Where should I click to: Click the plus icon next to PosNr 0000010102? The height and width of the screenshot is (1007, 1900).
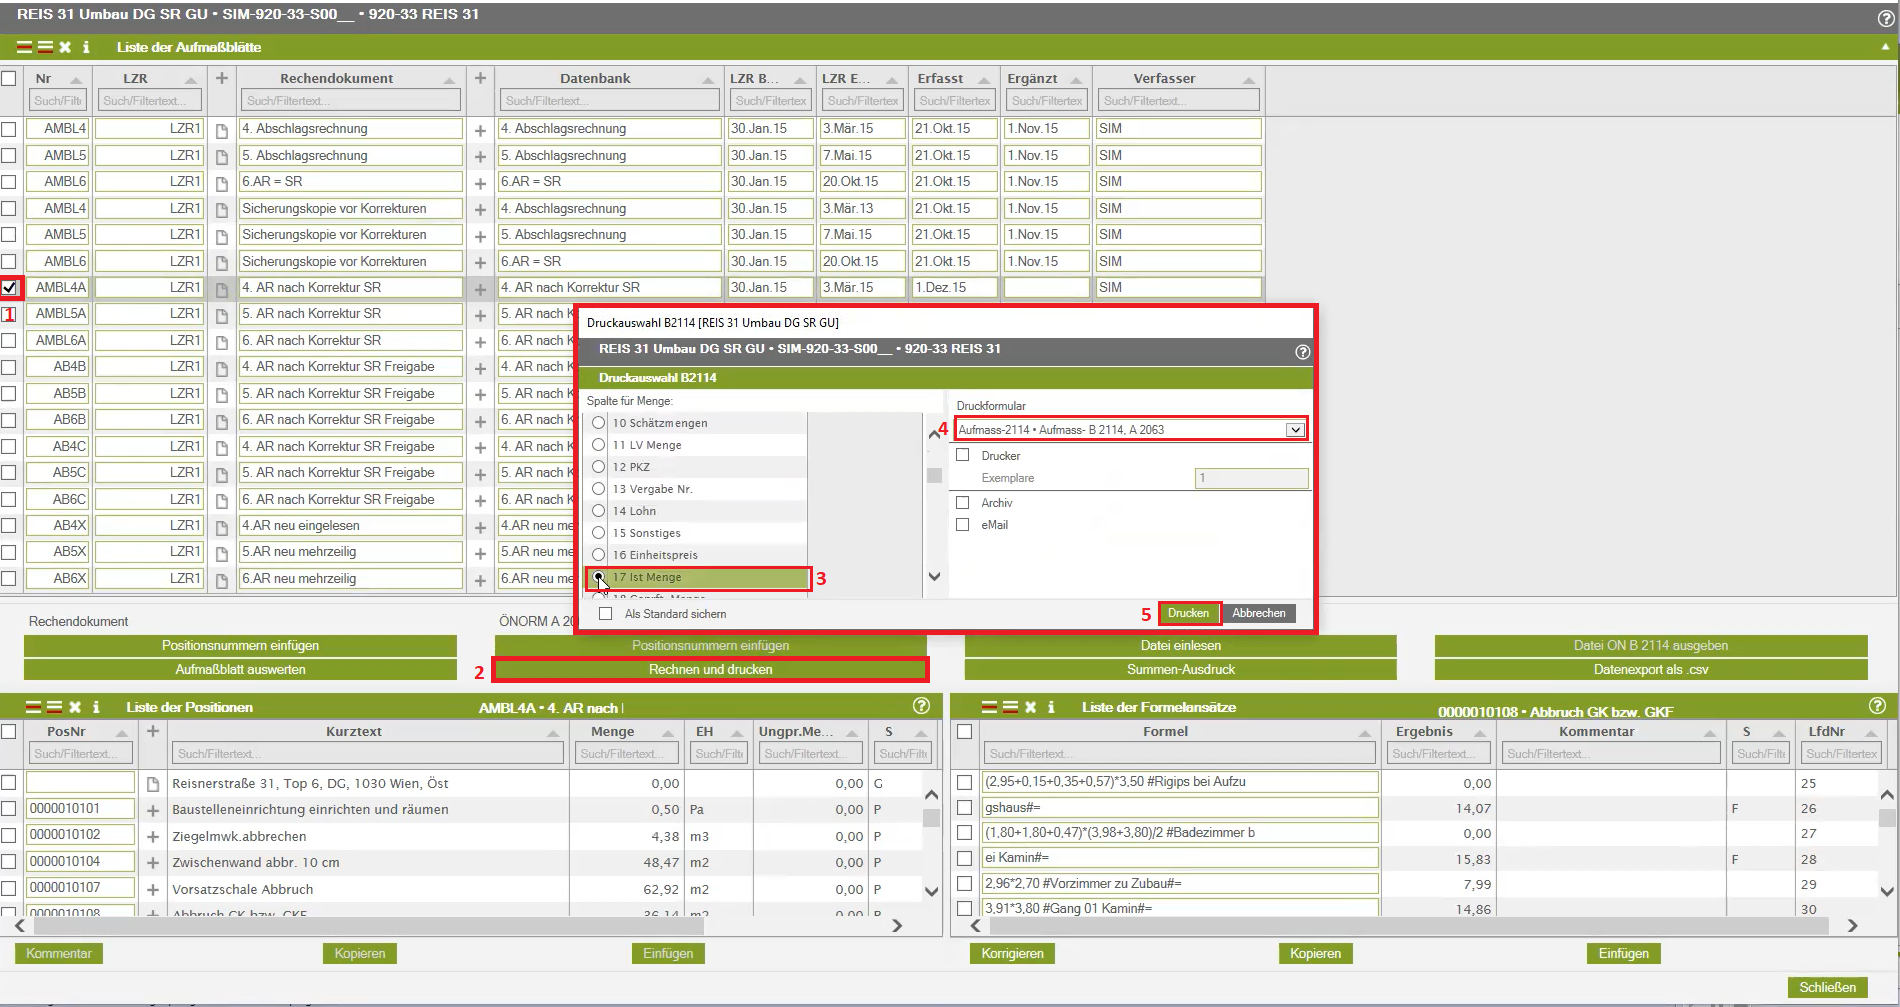[153, 837]
